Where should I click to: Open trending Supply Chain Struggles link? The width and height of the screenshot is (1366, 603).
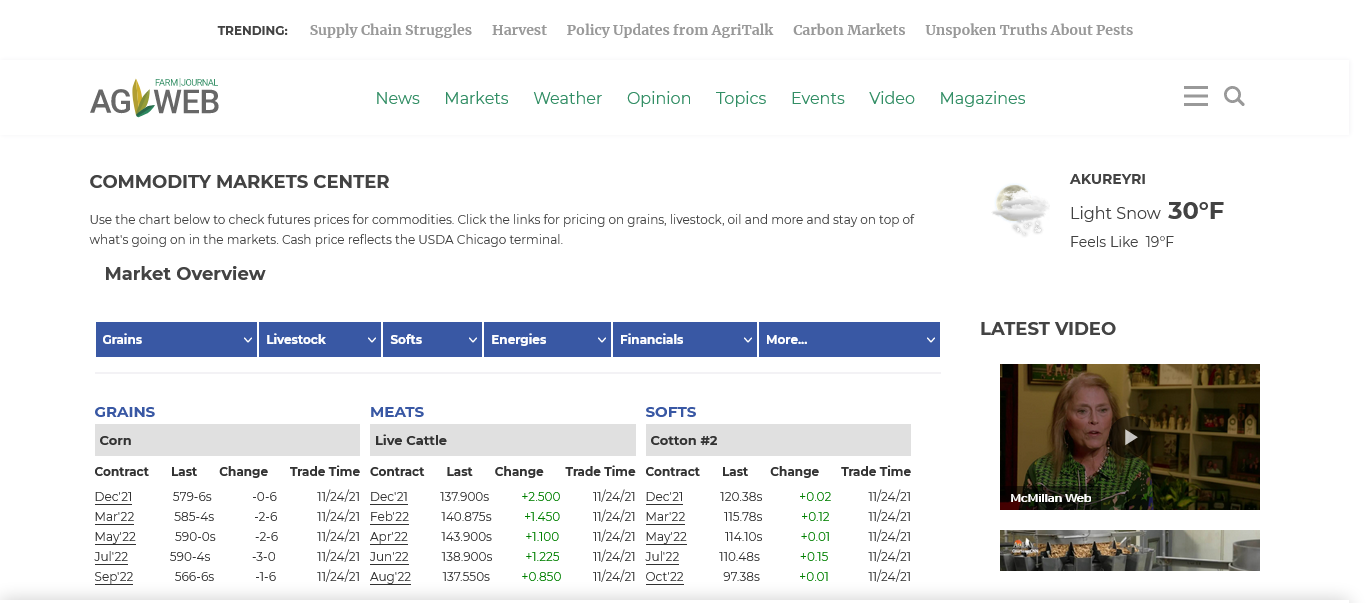tap(390, 30)
